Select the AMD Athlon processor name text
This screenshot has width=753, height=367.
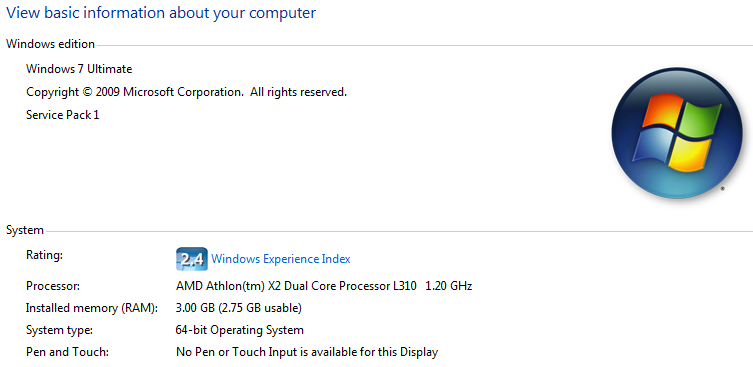coord(296,286)
